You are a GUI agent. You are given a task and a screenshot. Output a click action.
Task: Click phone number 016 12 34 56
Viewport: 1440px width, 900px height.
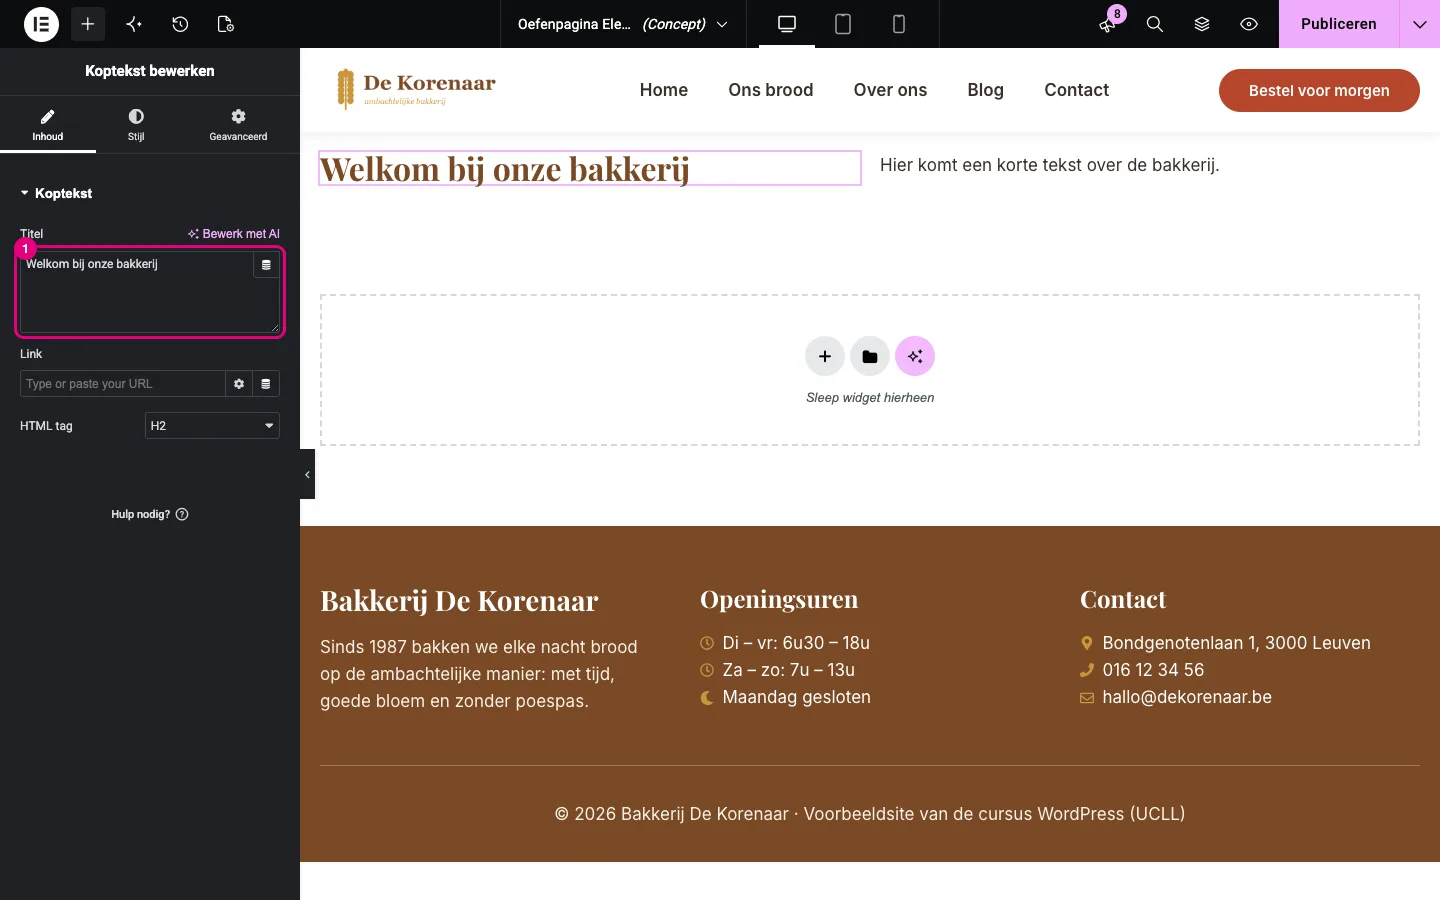coord(1142,670)
